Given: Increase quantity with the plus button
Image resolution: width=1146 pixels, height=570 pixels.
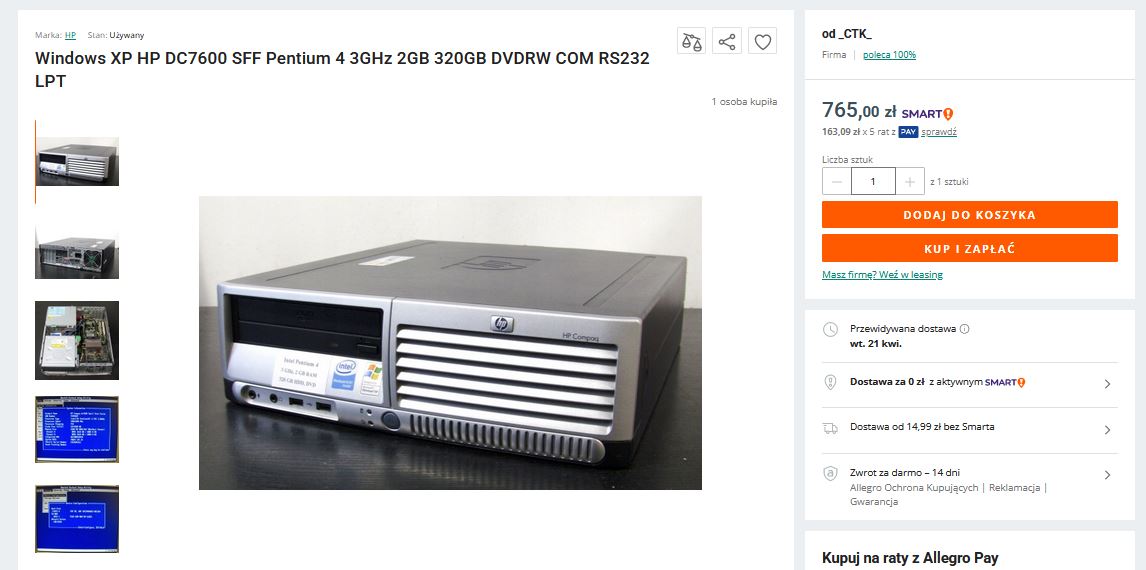Looking at the screenshot, I should pyautogui.click(x=910, y=181).
